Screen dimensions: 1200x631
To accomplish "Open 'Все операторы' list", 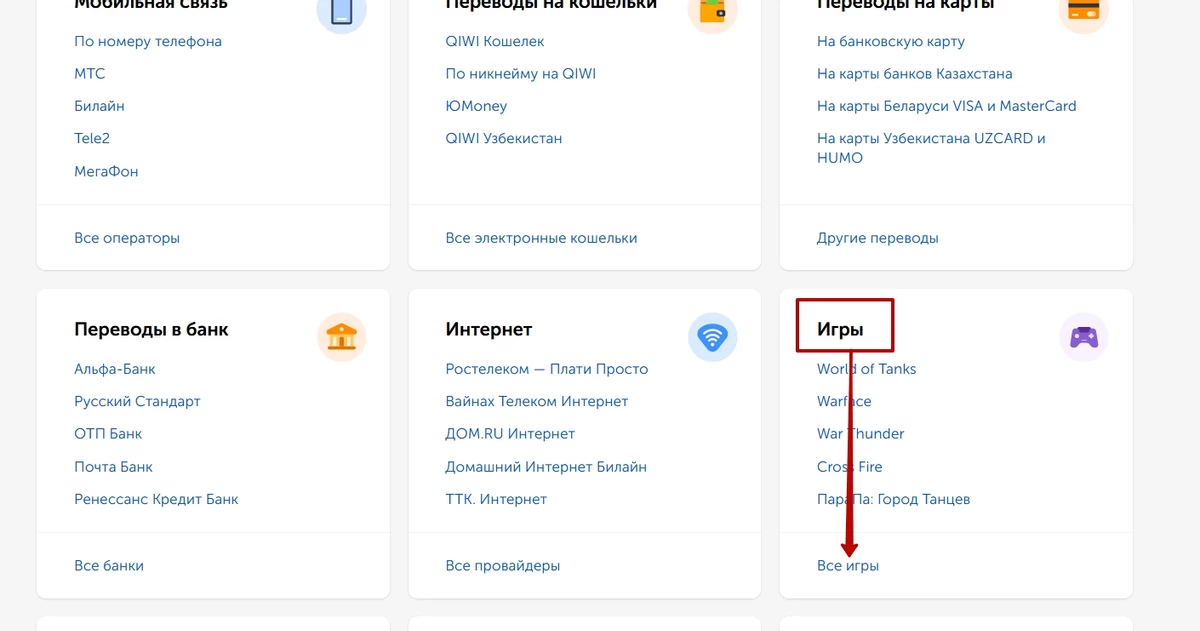I will pos(127,238).
